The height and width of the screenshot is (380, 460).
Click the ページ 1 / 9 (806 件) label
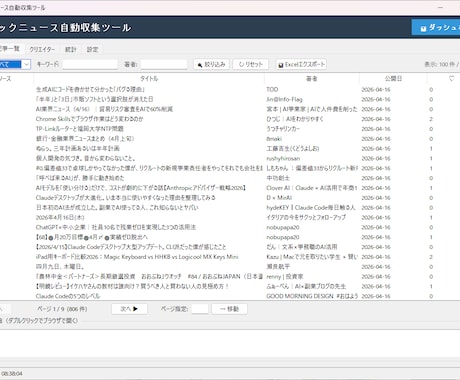tap(62, 309)
